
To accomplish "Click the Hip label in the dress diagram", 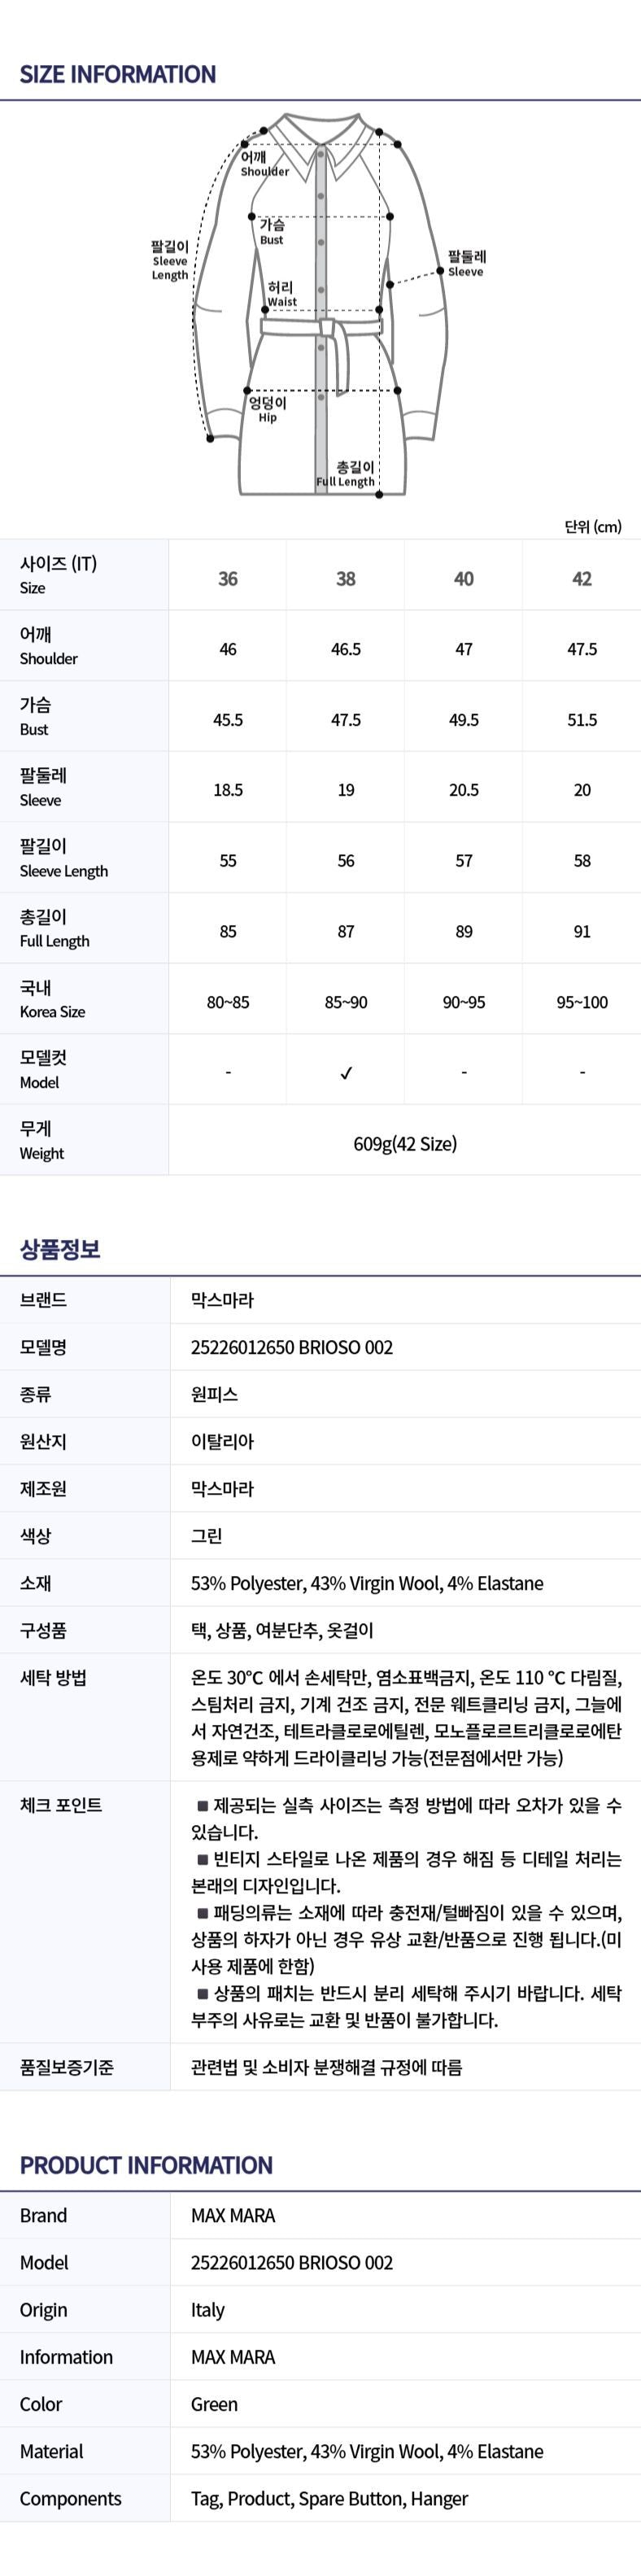I will coord(267,409).
